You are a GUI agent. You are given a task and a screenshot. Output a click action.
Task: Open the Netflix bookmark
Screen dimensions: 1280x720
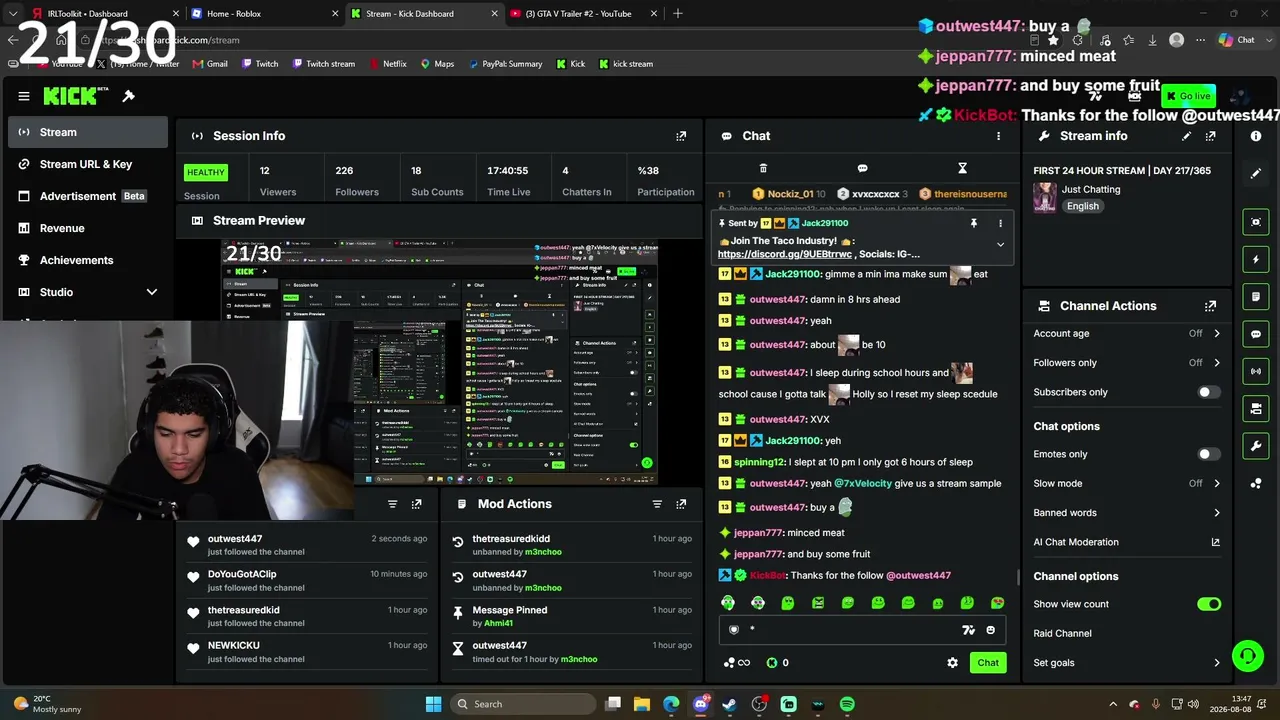387,64
